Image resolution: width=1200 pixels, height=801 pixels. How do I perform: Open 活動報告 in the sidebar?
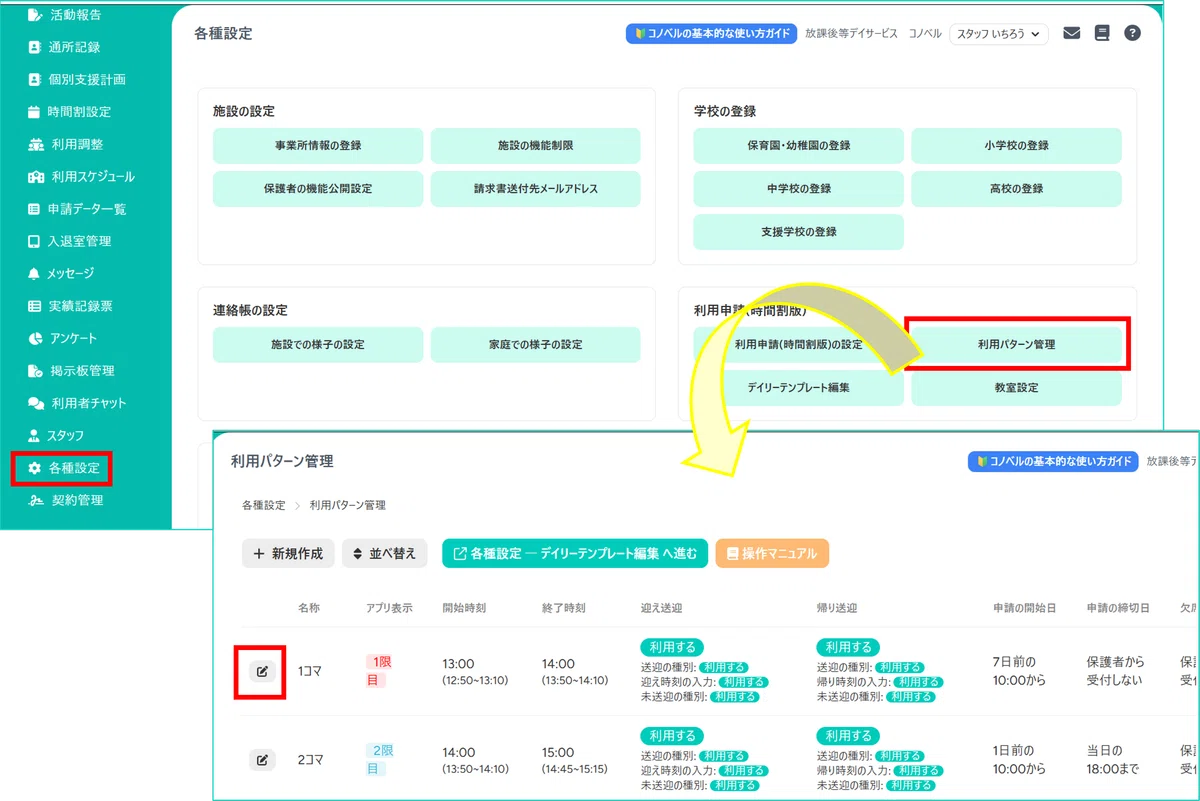tap(65, 15)
